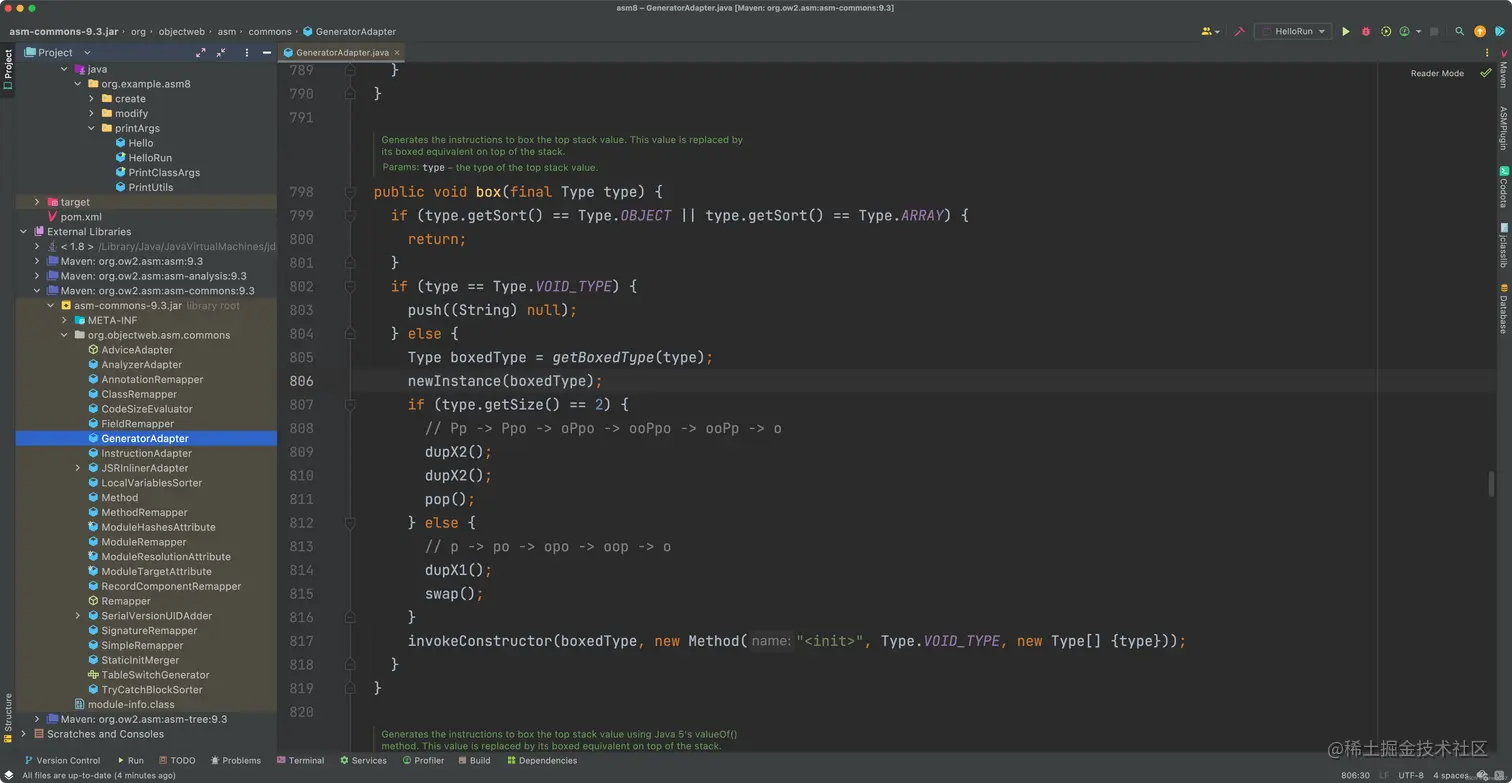Viewport: 1512px width, 783px height.
Task: Open the TODO tool tab
Action: point(177,760)
